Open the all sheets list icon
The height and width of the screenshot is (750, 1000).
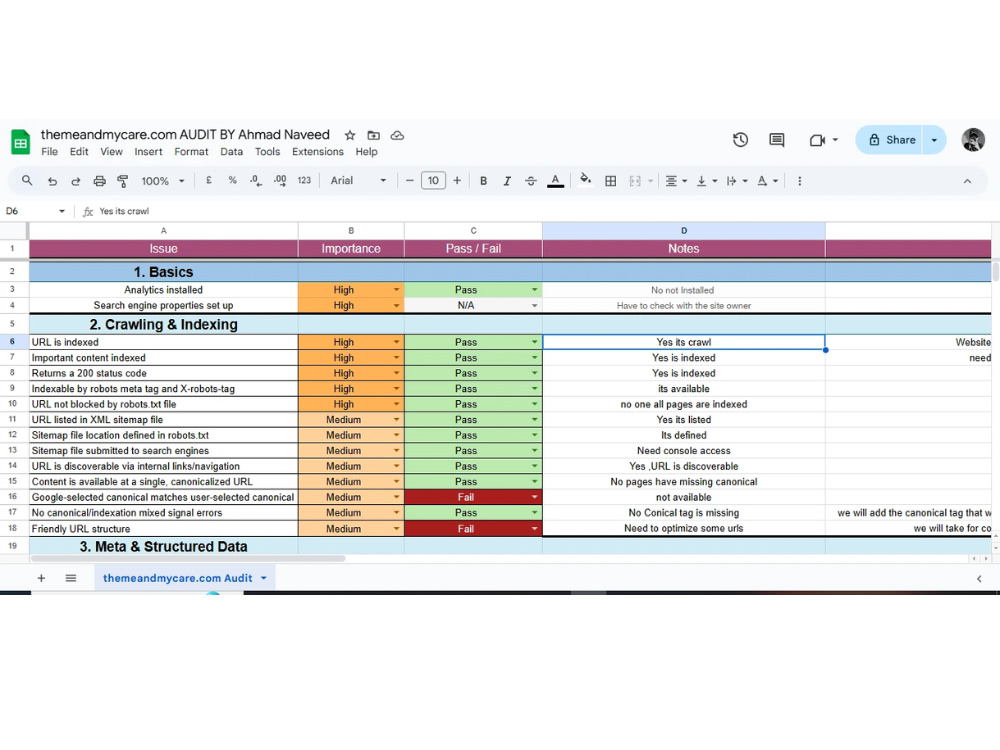coord(71,578)
